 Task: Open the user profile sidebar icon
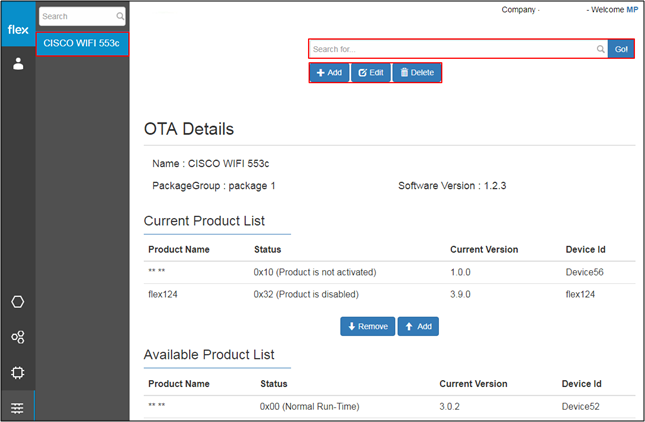18,64
